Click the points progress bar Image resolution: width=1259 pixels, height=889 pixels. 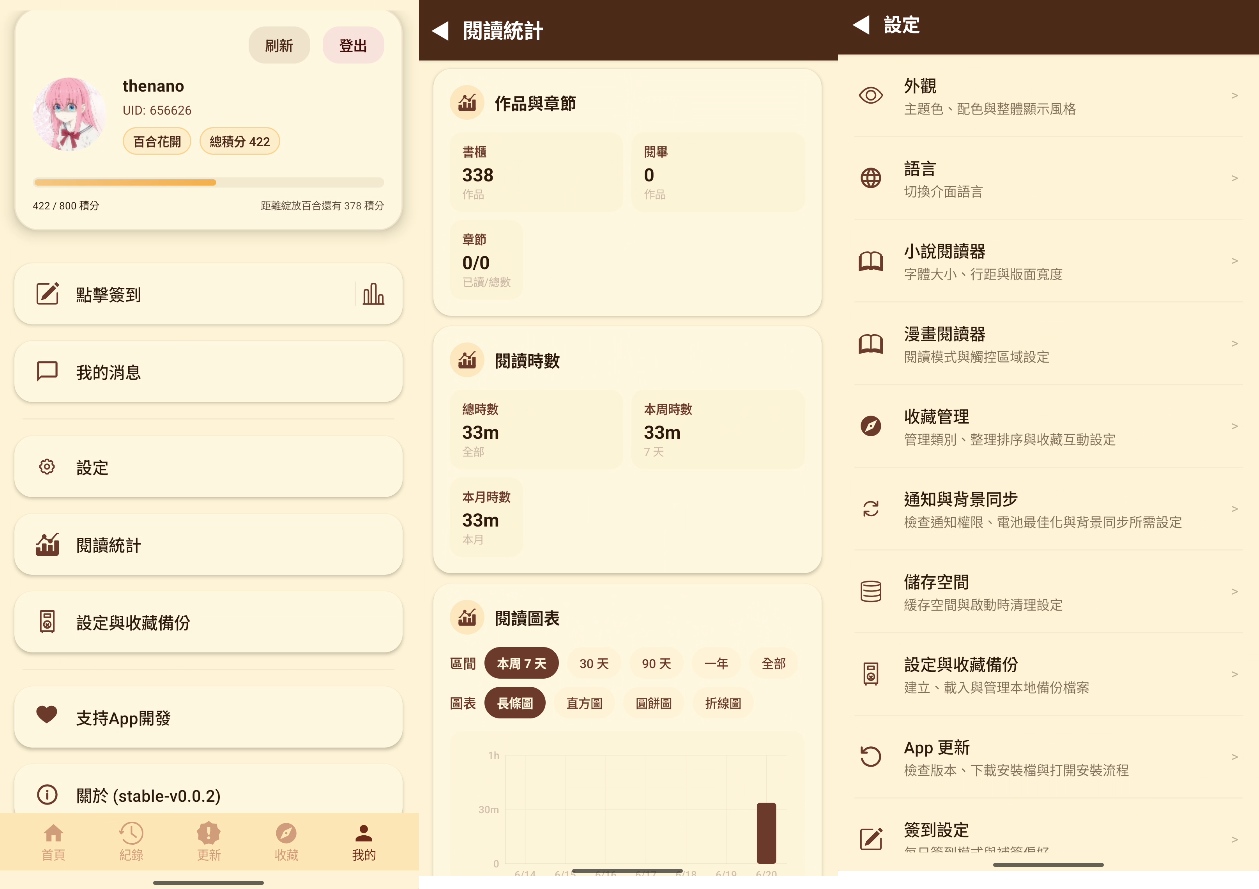pyautogui.click(x=208, y=182)
